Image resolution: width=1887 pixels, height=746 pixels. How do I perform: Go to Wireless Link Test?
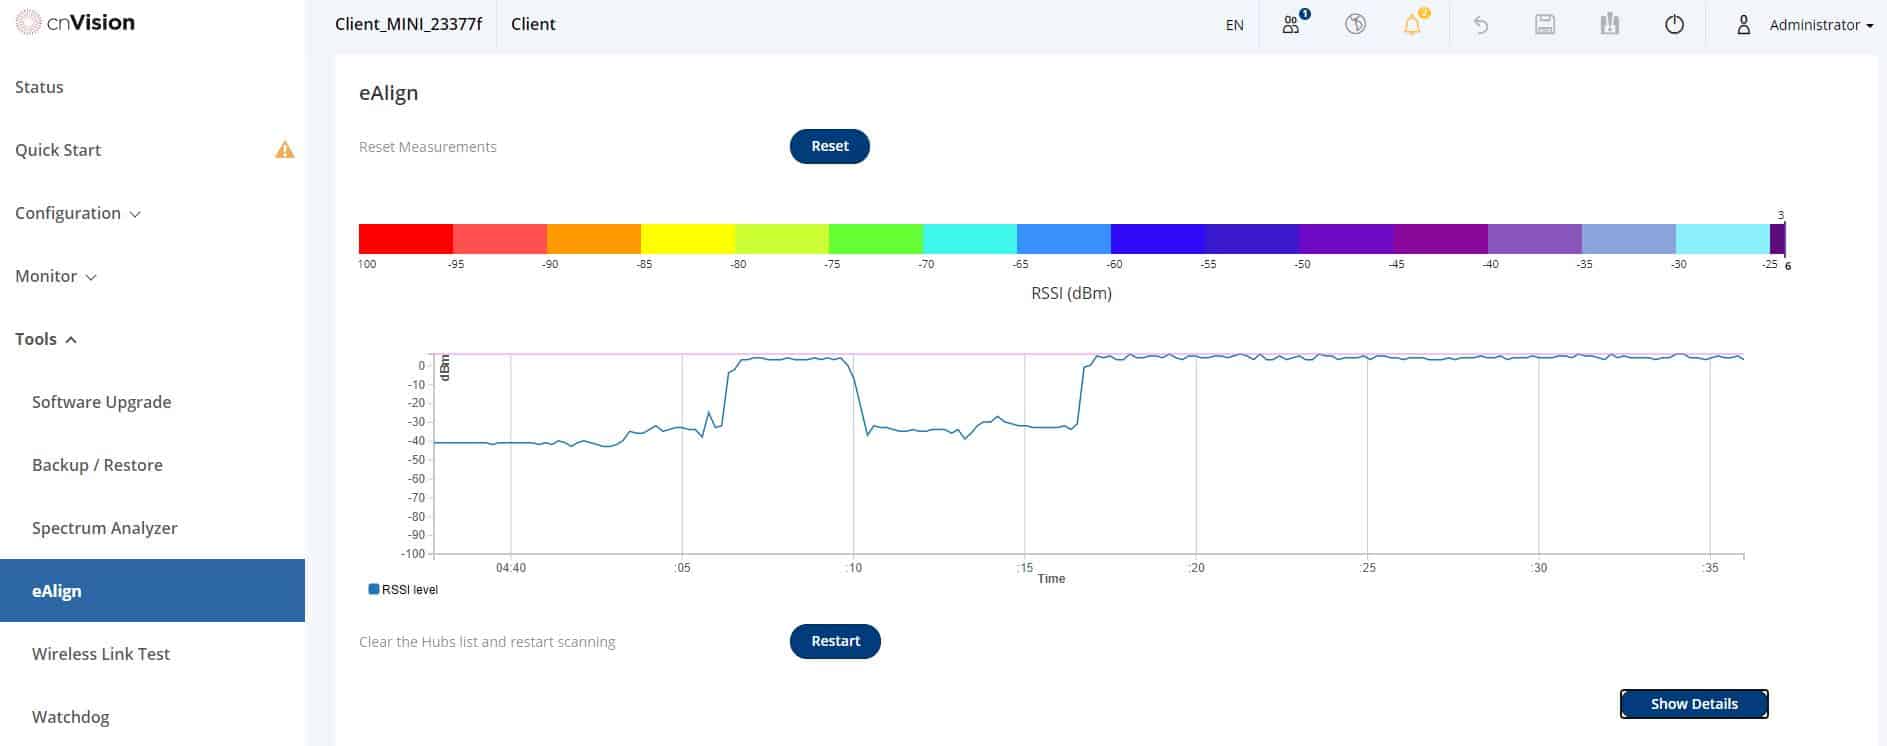(x=101, y=654)
